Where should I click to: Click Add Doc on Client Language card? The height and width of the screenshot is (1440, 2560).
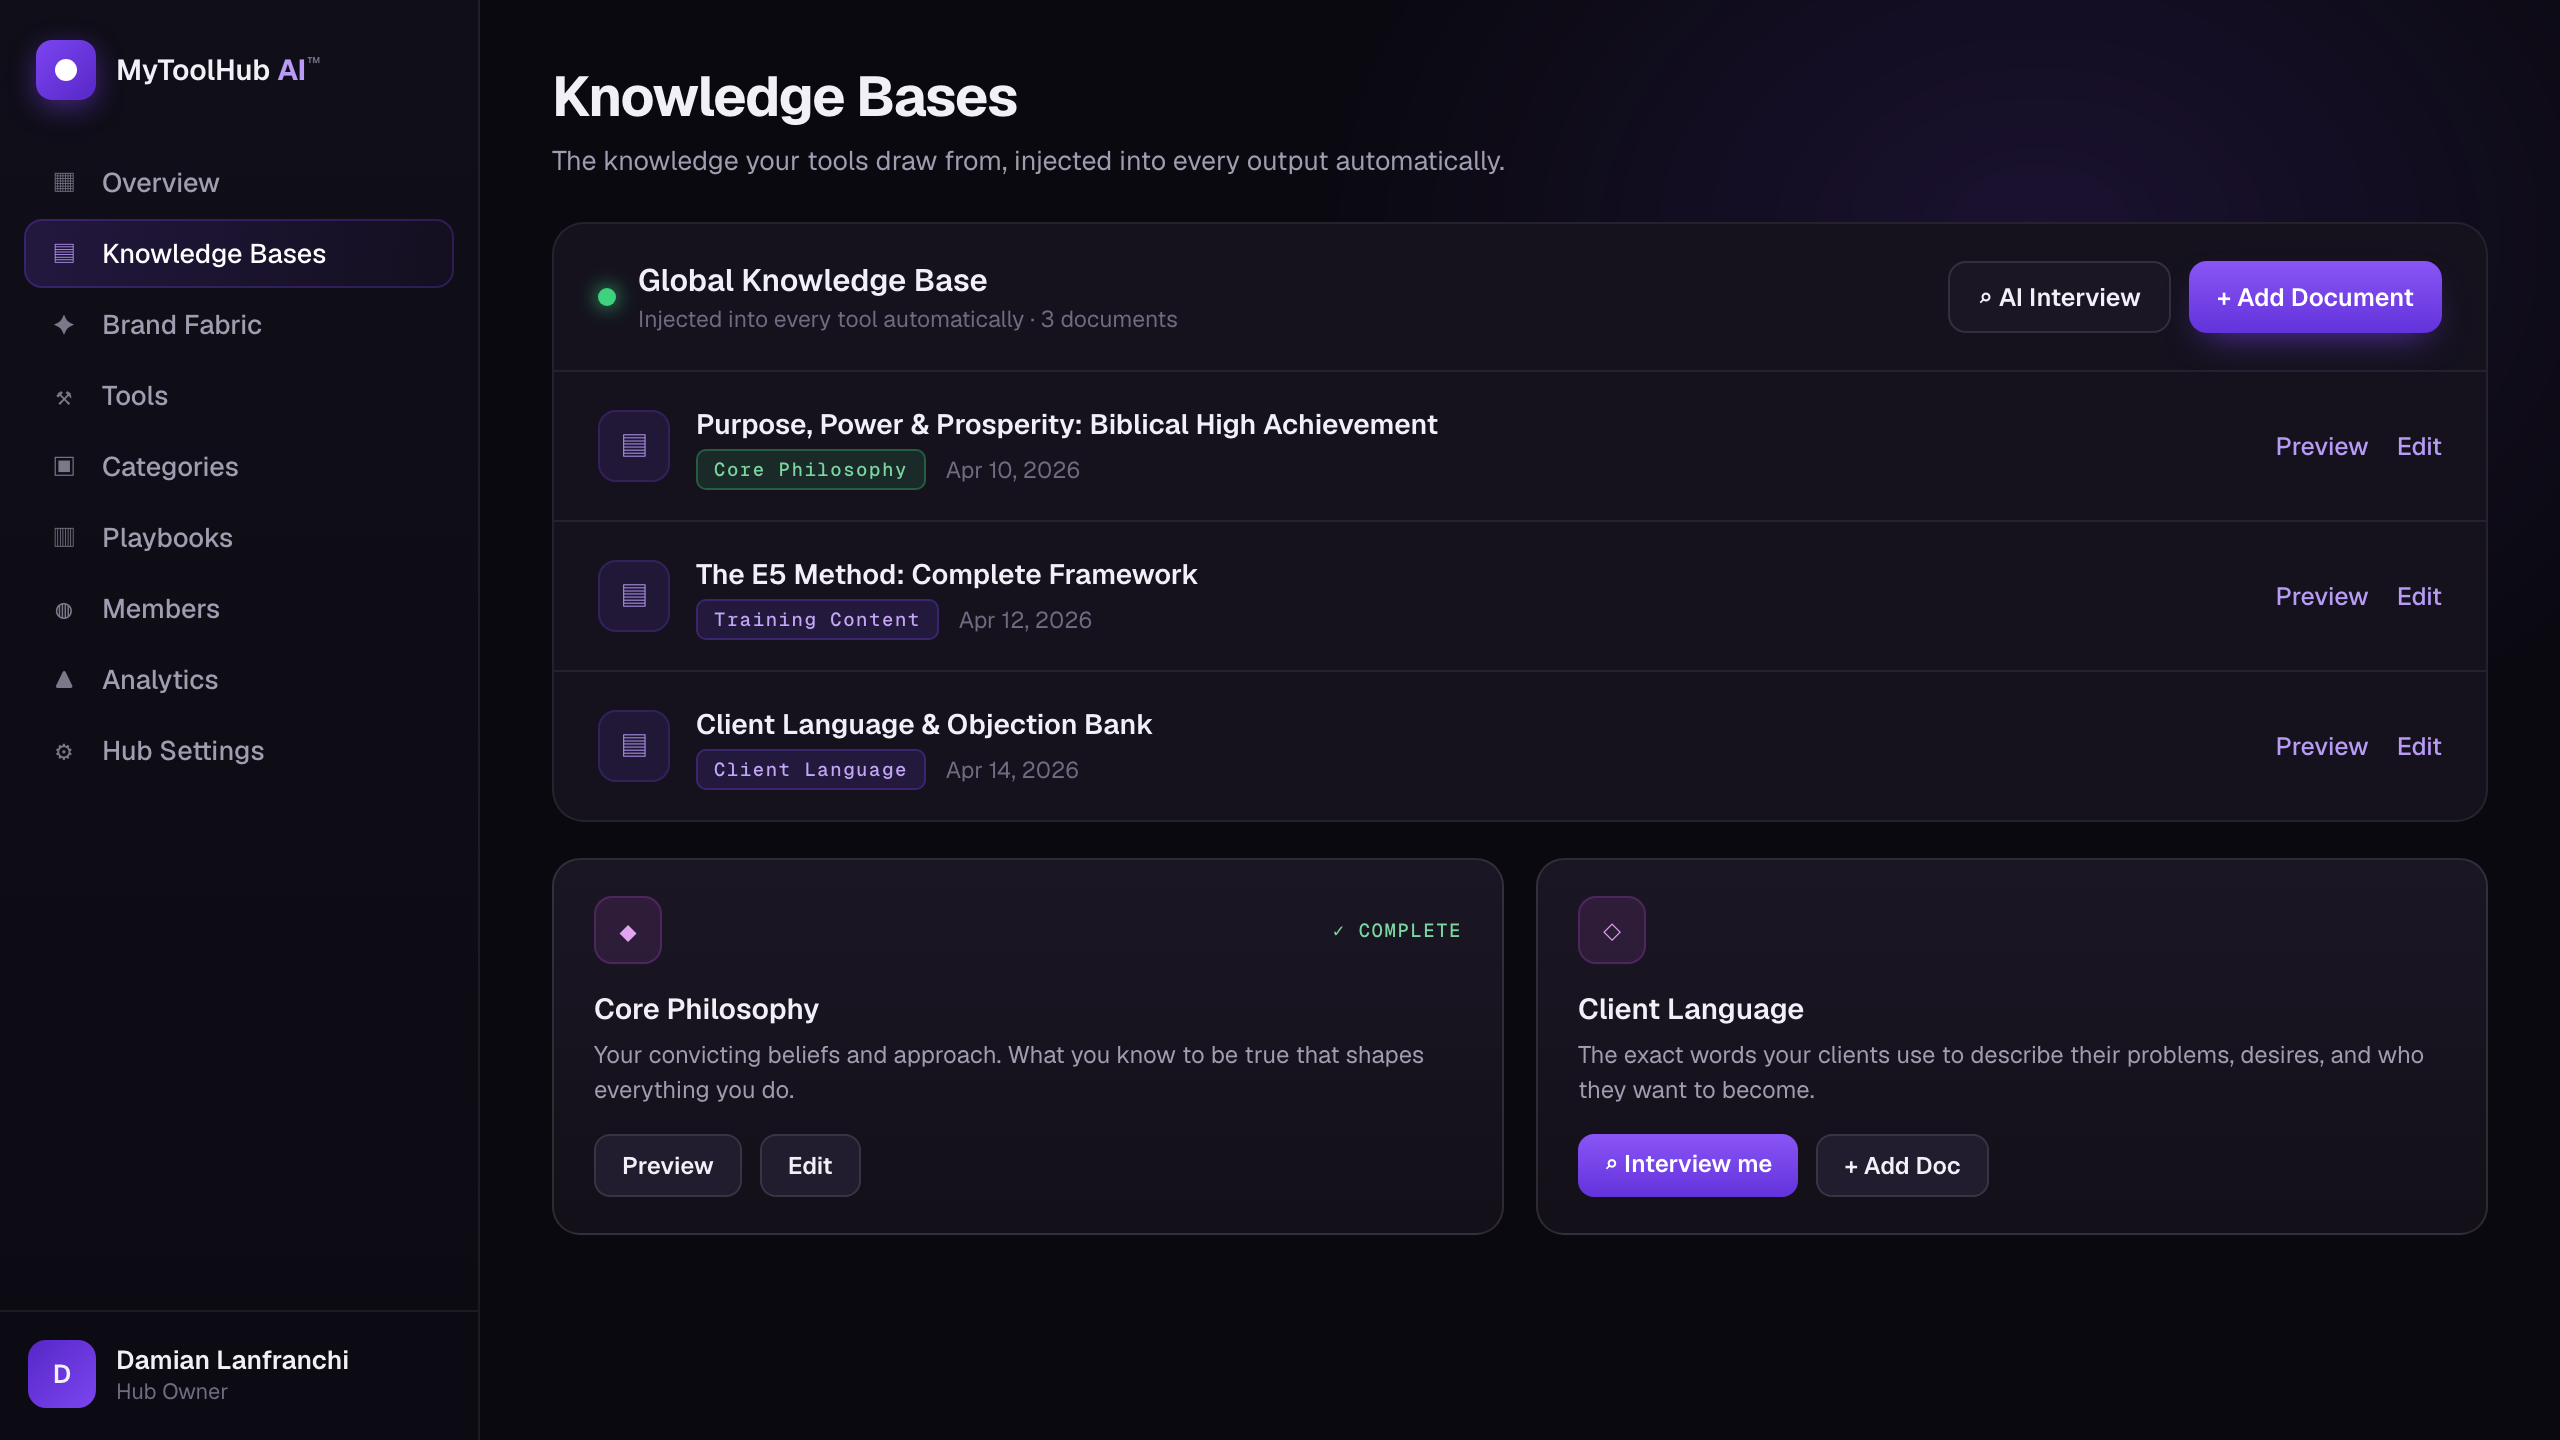1902,1165
